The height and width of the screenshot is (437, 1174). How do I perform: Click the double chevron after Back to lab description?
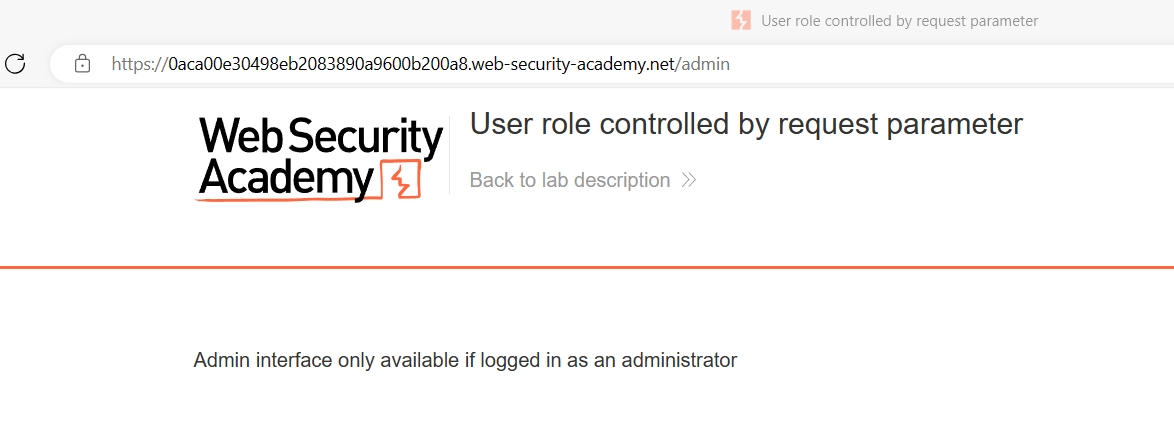(690, 180)
